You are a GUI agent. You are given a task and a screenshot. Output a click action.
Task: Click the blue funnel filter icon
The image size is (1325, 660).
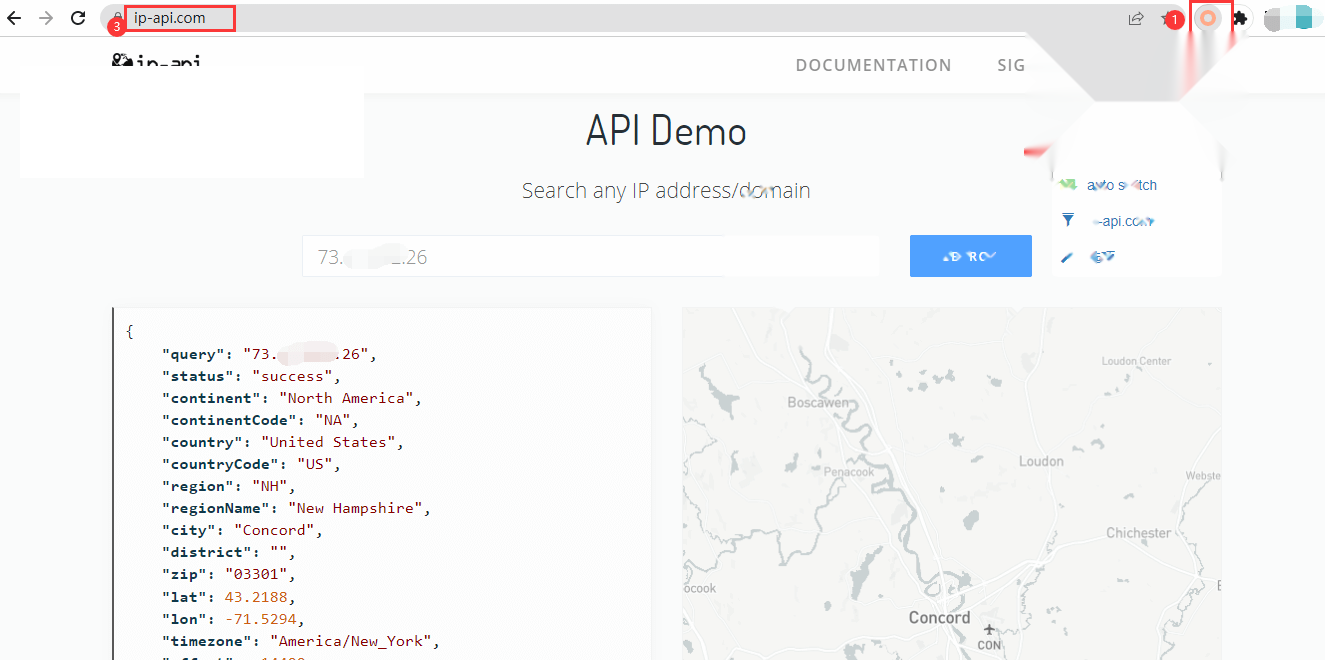(1068, 220)
